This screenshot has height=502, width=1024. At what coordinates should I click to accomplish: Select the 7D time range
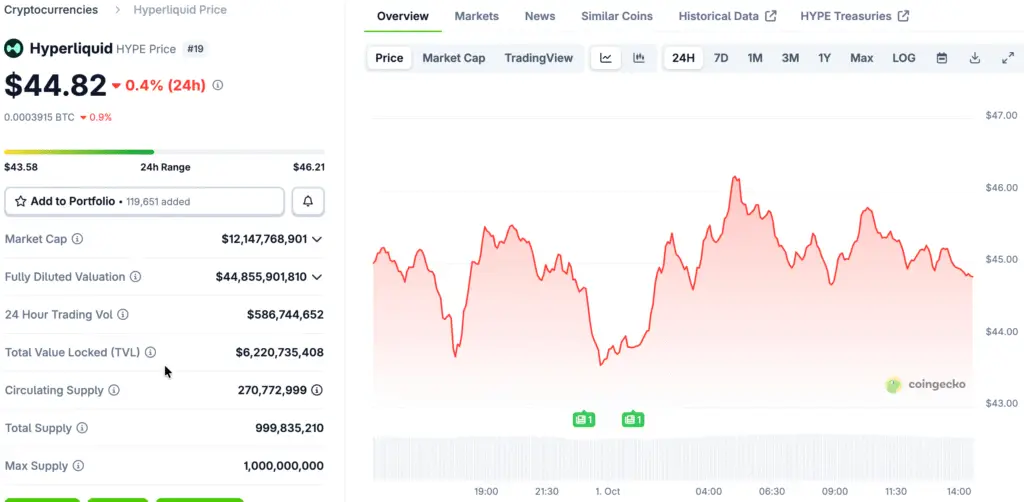click(x=720, y=58)
